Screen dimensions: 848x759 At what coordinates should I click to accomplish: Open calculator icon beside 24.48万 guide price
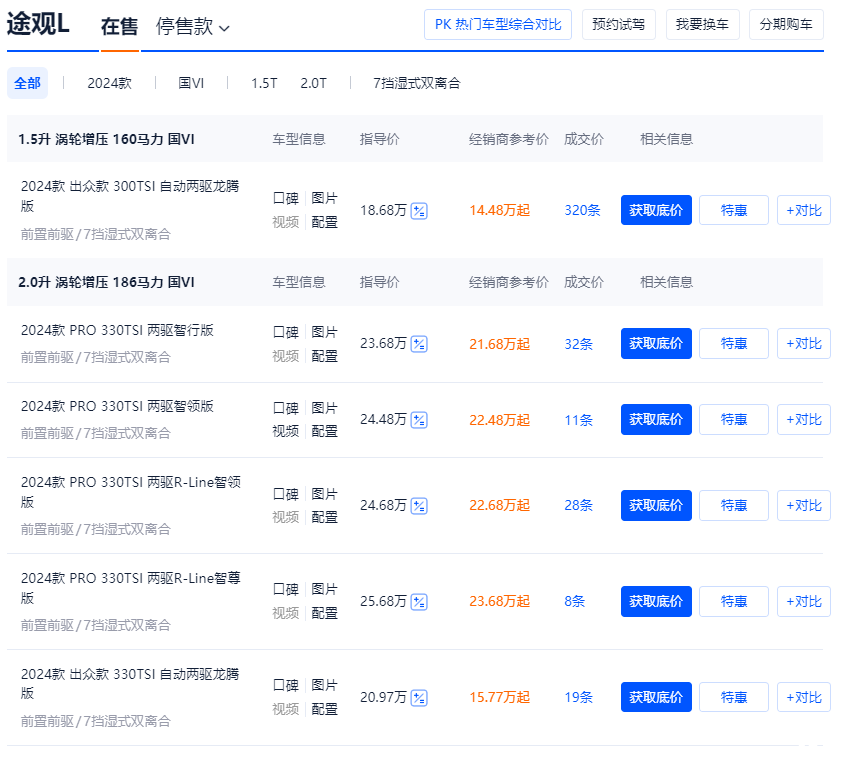click(419, 420)
